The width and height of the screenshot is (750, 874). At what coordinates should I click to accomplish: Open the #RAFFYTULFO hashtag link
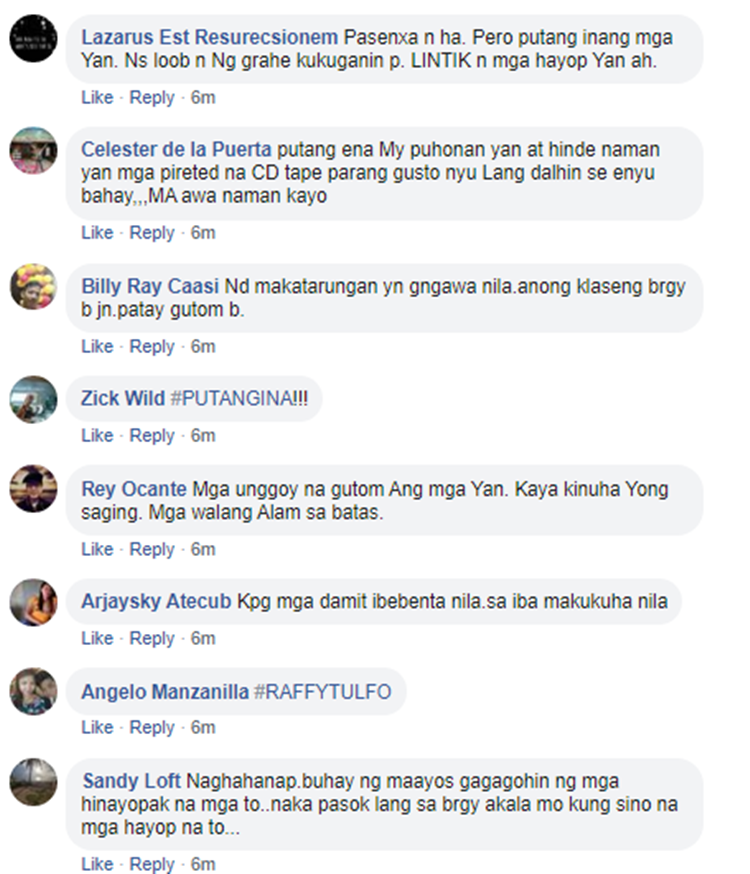[323, 692]
